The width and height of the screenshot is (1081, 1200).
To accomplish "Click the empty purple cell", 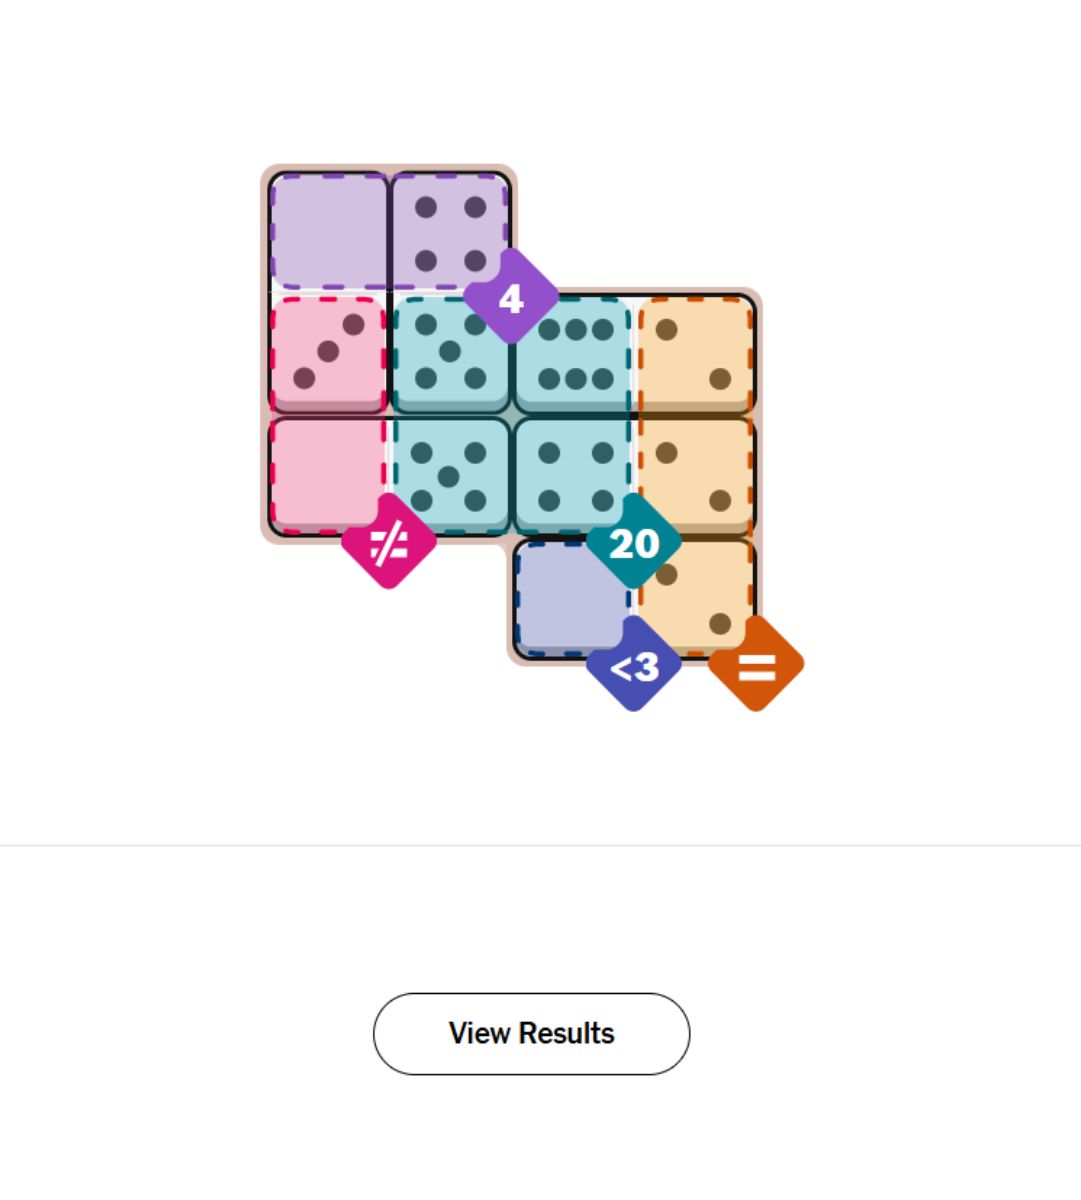I will 328,232.
